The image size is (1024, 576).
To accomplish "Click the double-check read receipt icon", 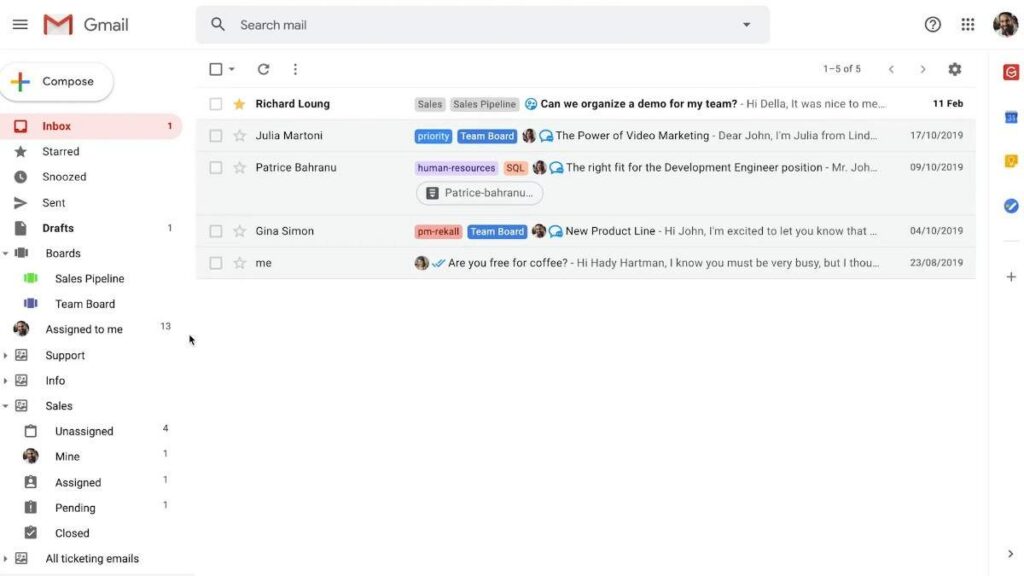I will click(x=439, y=263).
